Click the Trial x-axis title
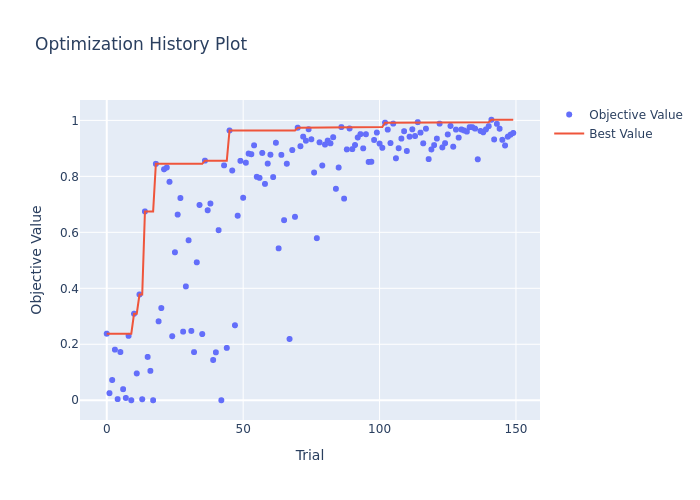The height and width of the screenshot is (500, 700). [x=310, y=456]
